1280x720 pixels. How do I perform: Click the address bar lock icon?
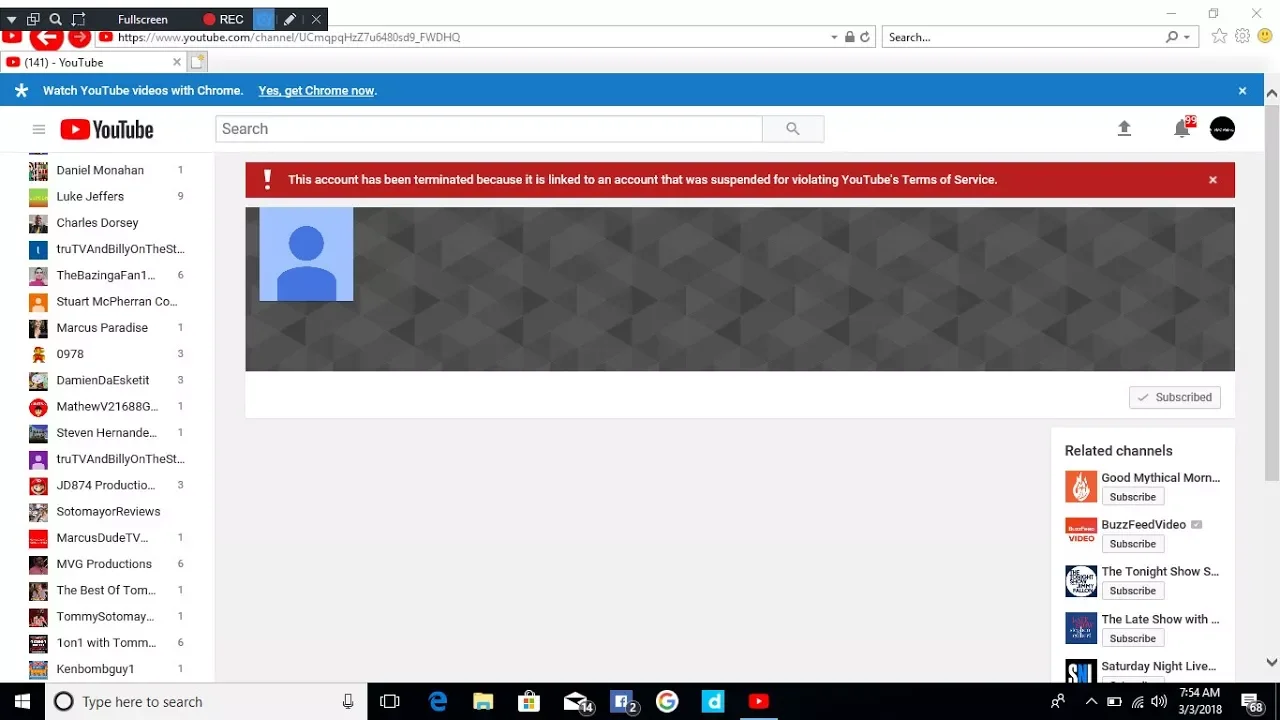[849, 37]
